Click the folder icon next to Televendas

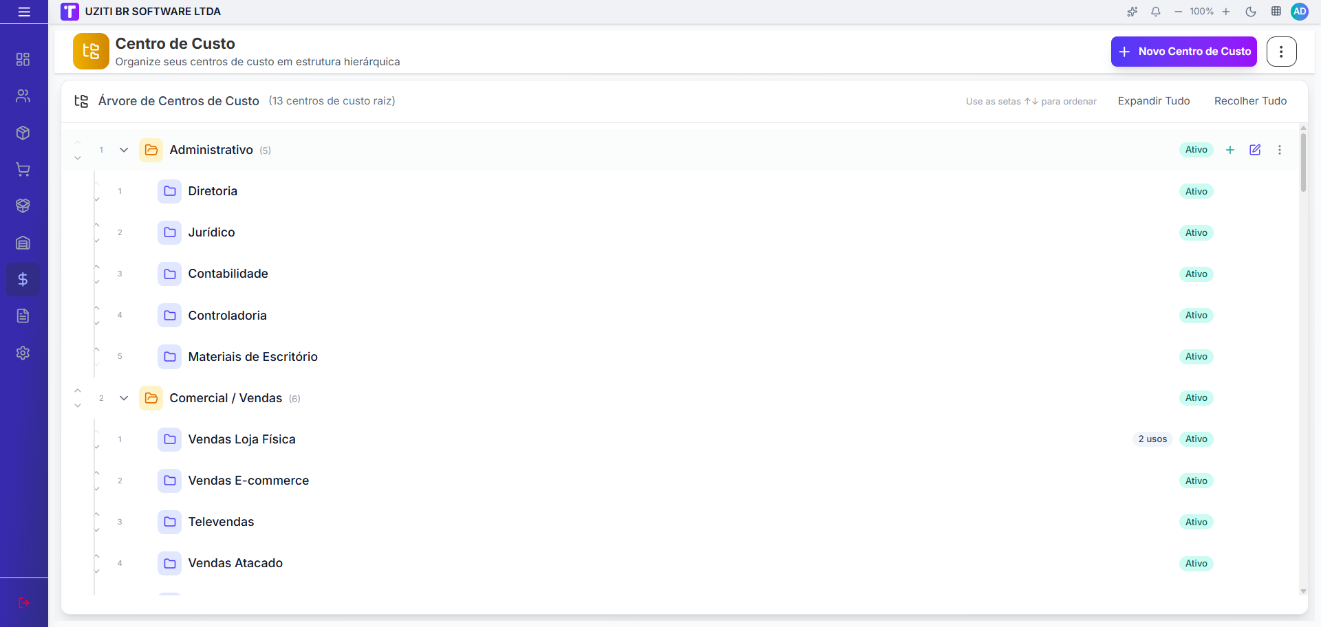(x=170, y=522)
